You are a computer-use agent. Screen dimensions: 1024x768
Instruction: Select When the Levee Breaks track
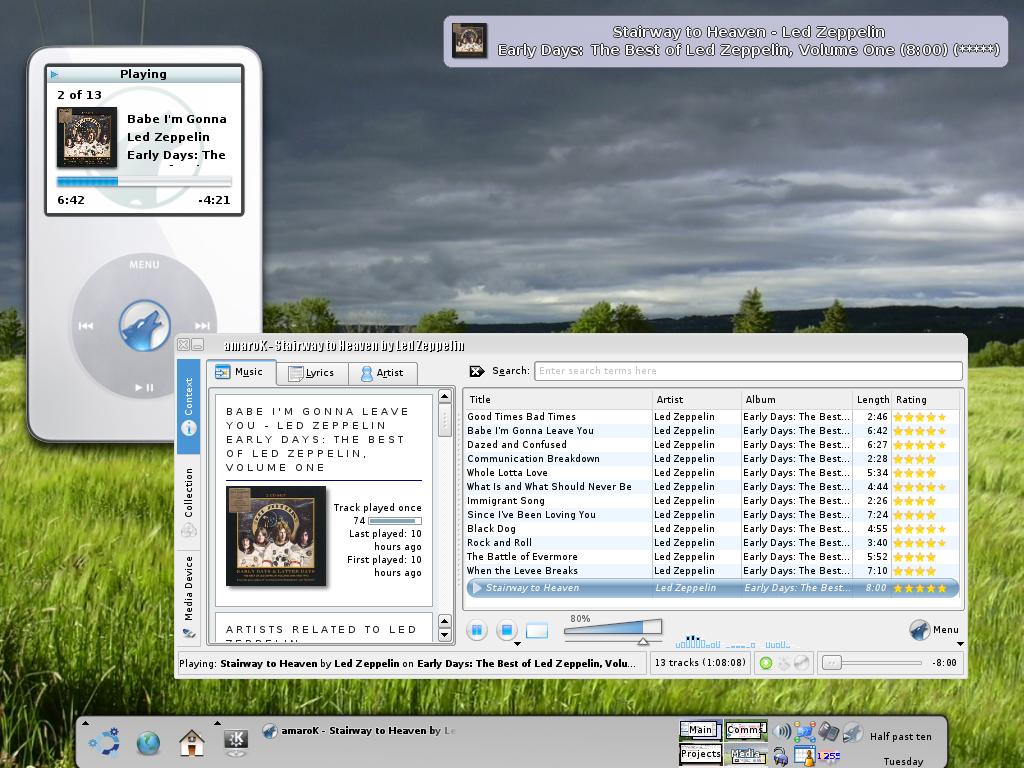click(712, 571)
